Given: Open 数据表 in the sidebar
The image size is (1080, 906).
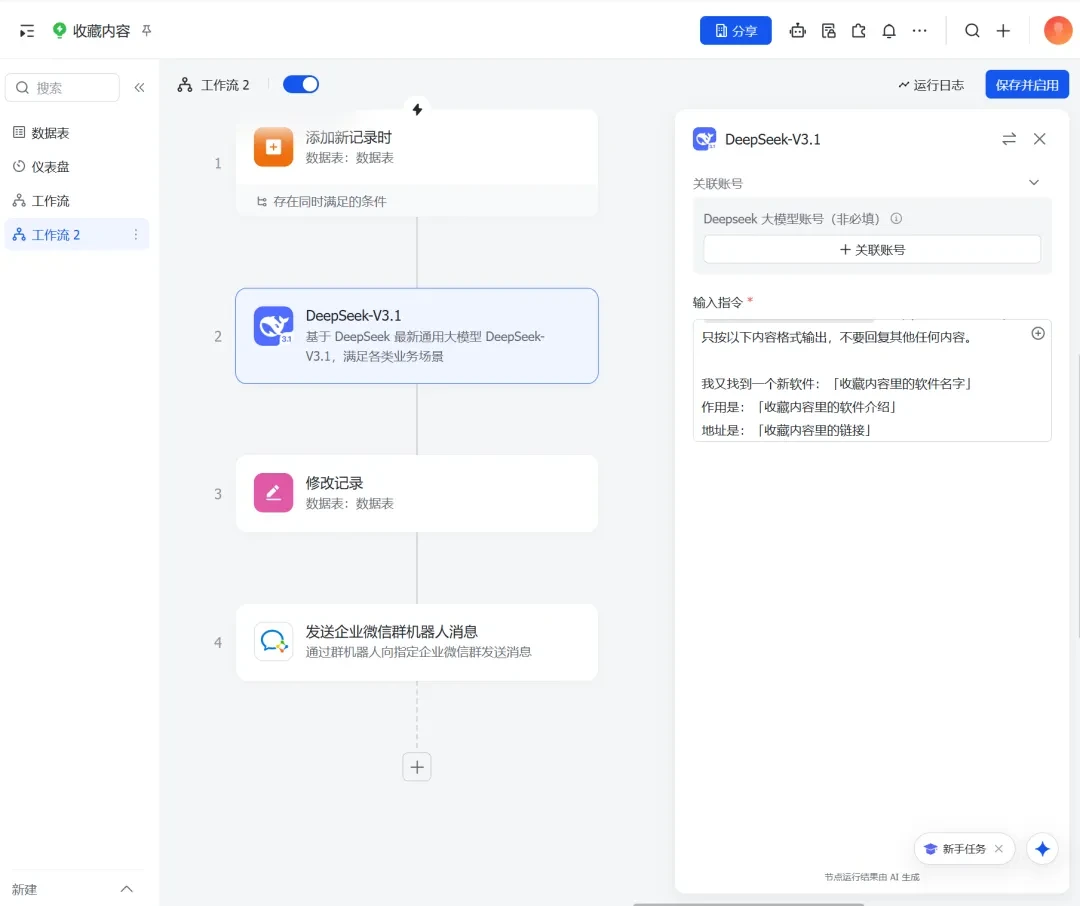Looking at the screenshot, I should pos(77,133).
